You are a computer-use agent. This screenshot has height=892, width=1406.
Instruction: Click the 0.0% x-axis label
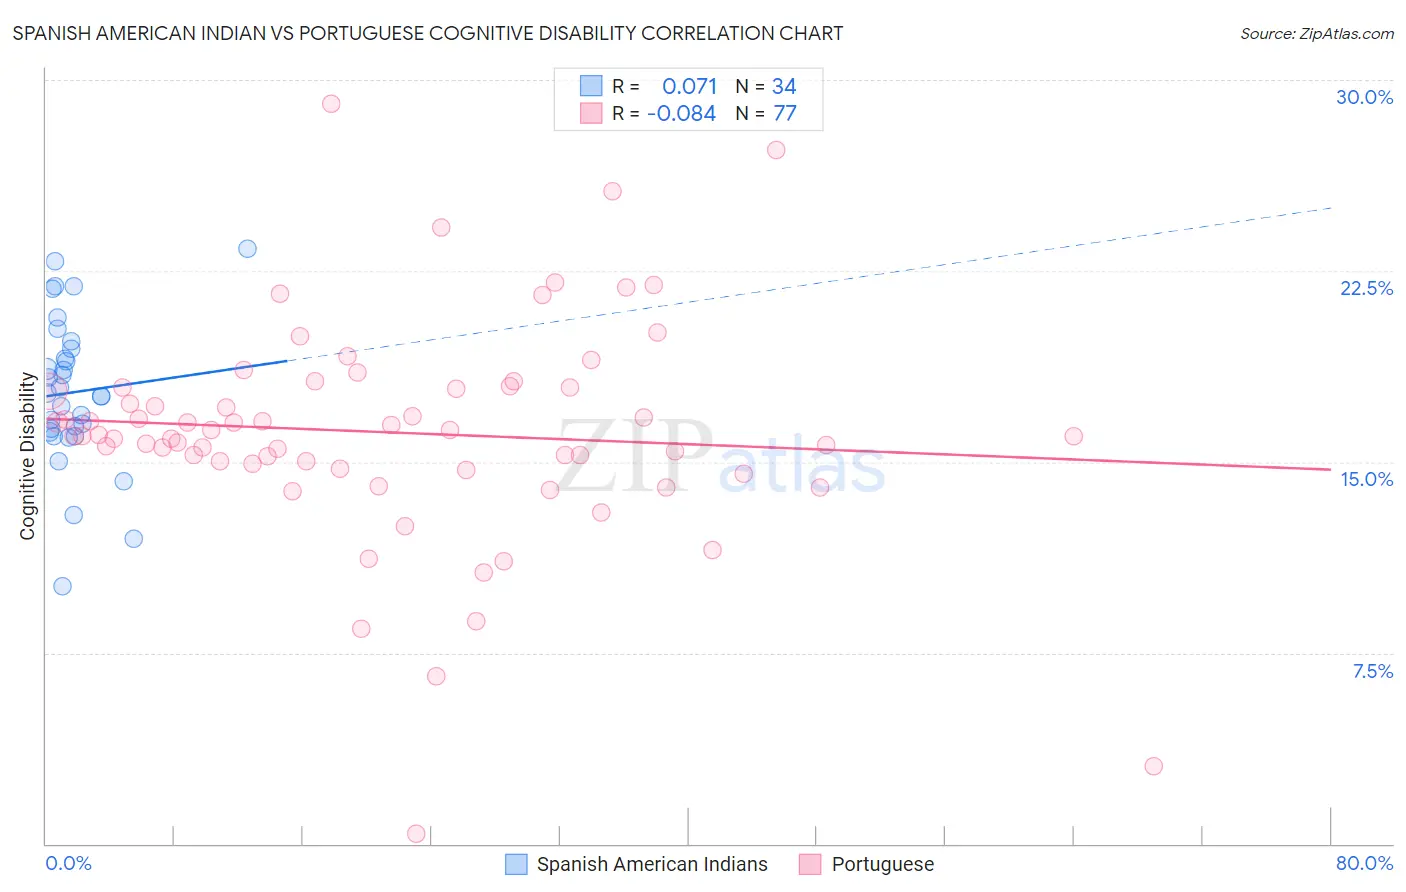[x=68, y=863]
